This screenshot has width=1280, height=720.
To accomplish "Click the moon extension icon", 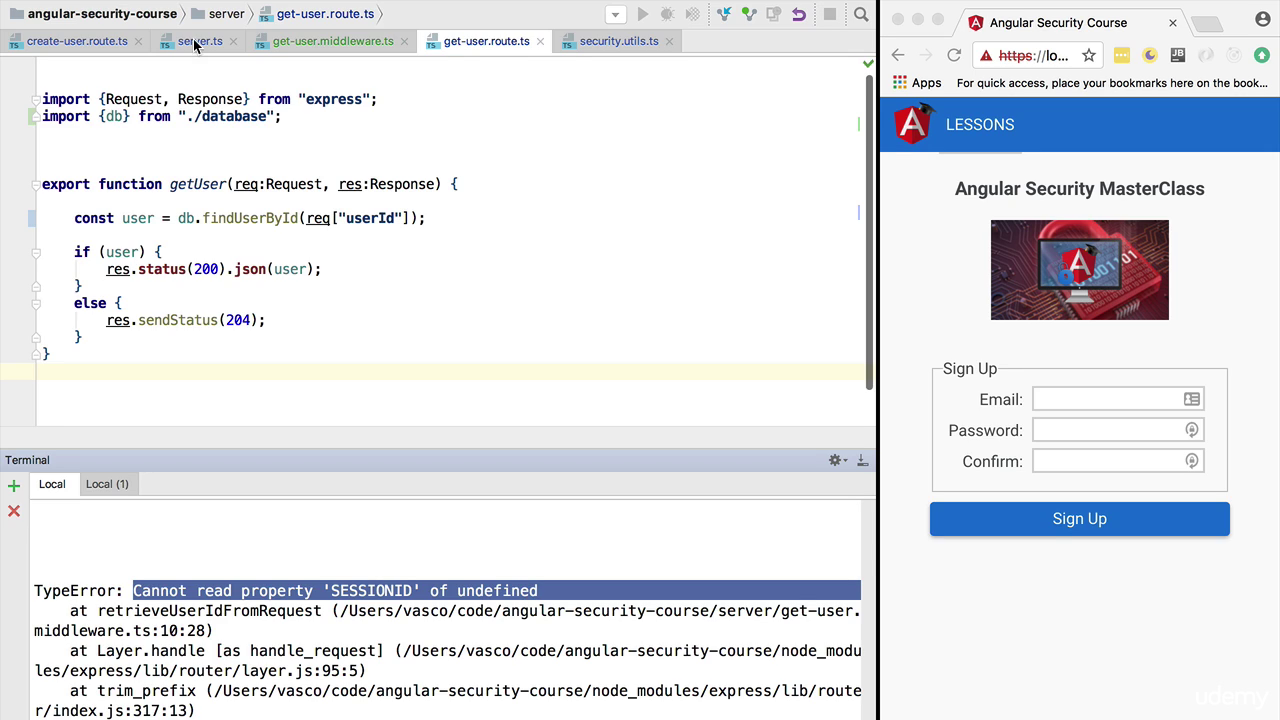I will point(1150,56).
